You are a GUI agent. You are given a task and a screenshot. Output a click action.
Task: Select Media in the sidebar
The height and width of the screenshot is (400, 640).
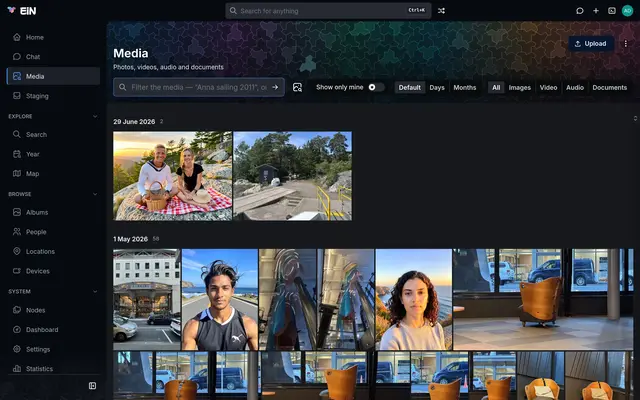53,76
